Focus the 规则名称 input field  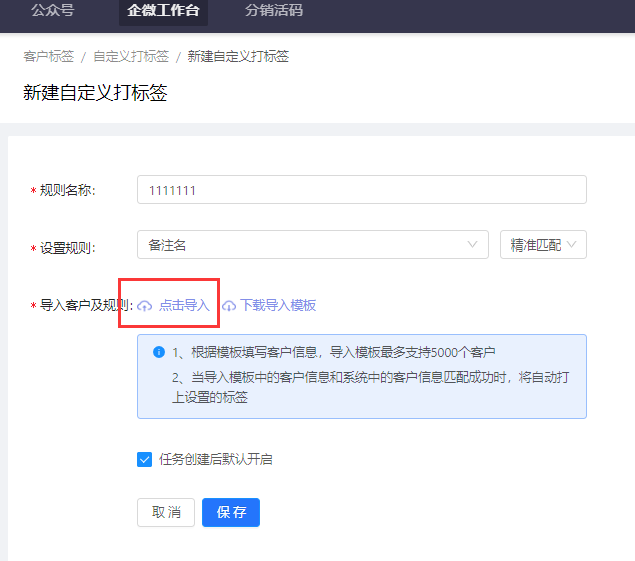pos(362,190)
